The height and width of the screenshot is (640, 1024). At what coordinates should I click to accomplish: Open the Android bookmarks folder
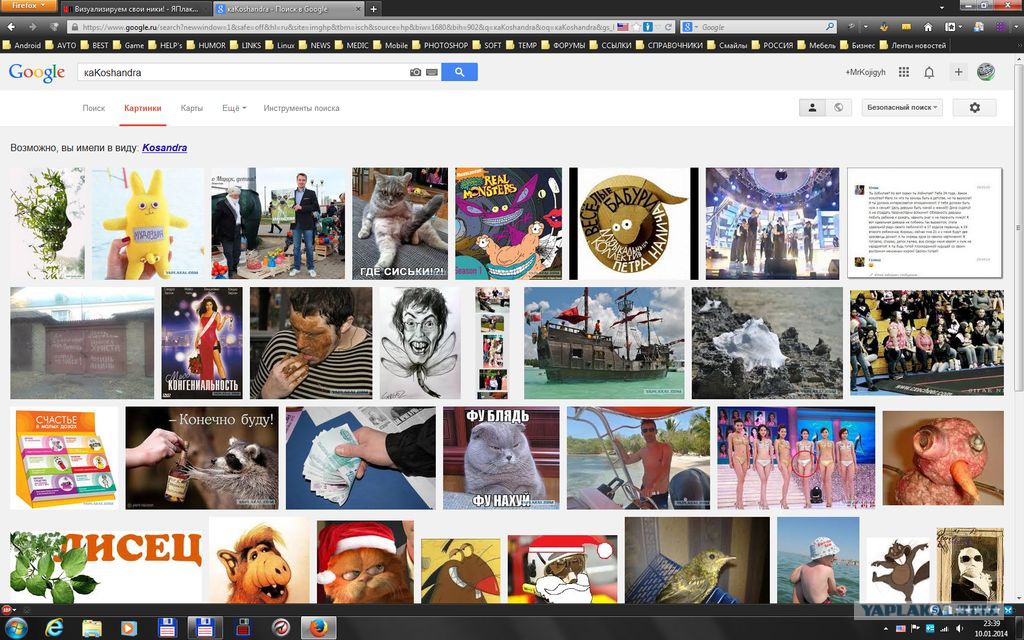(x=22, y=45)
